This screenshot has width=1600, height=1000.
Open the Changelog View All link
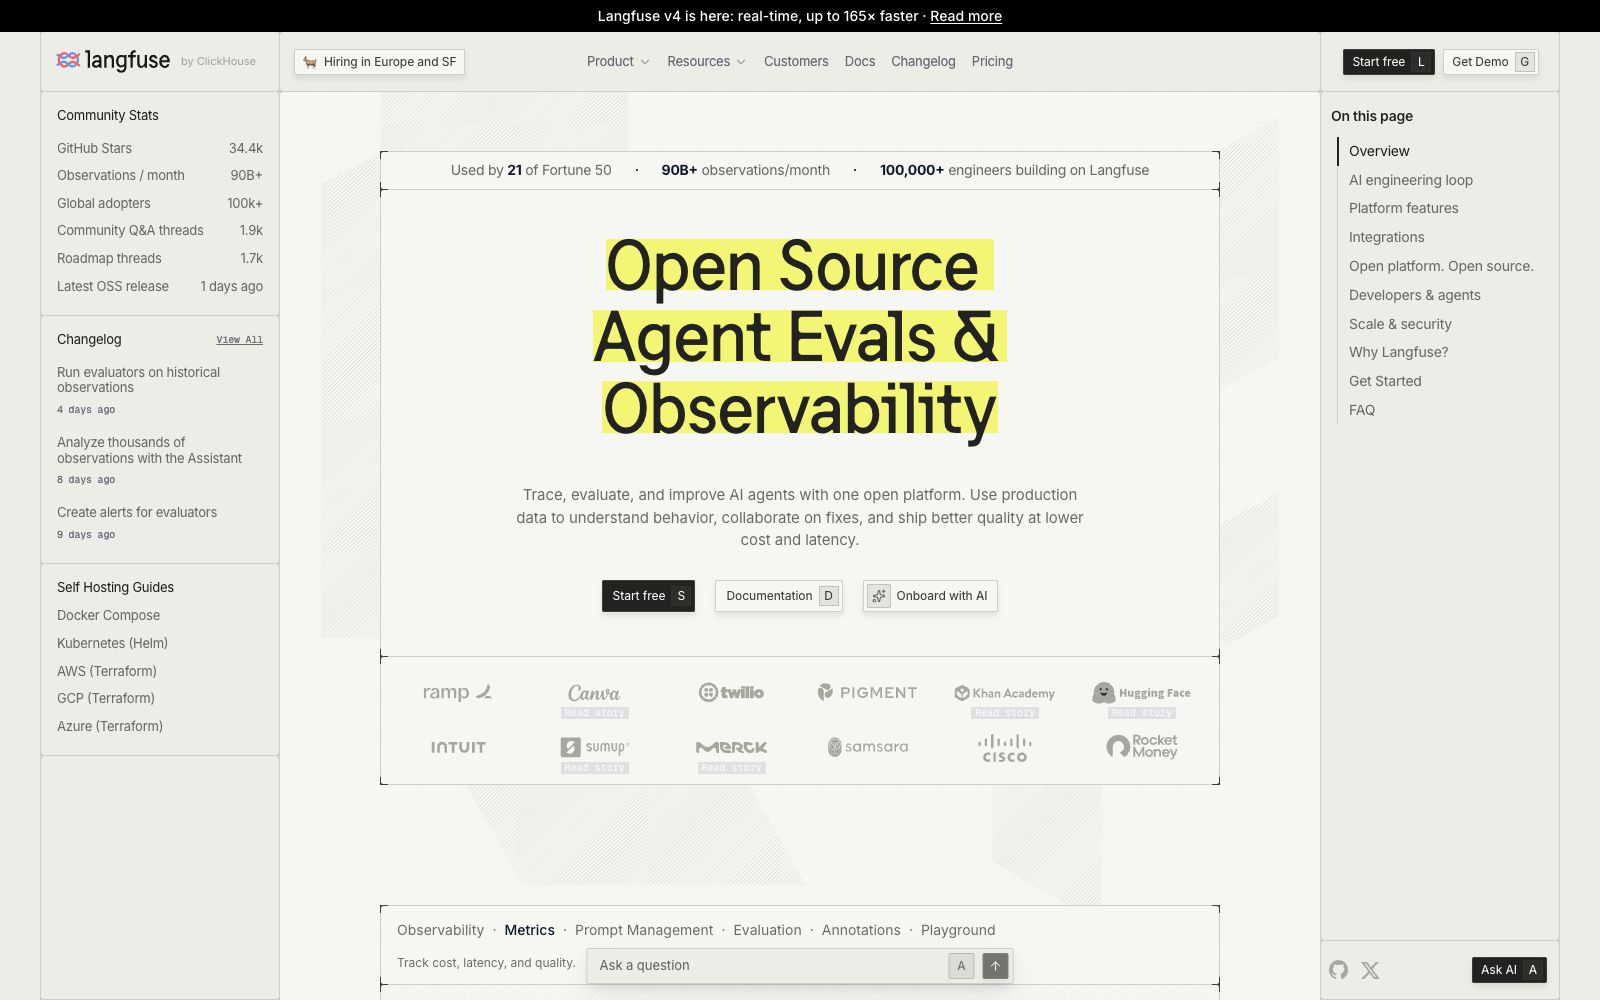pyautogui.click(x=239, y=340)
